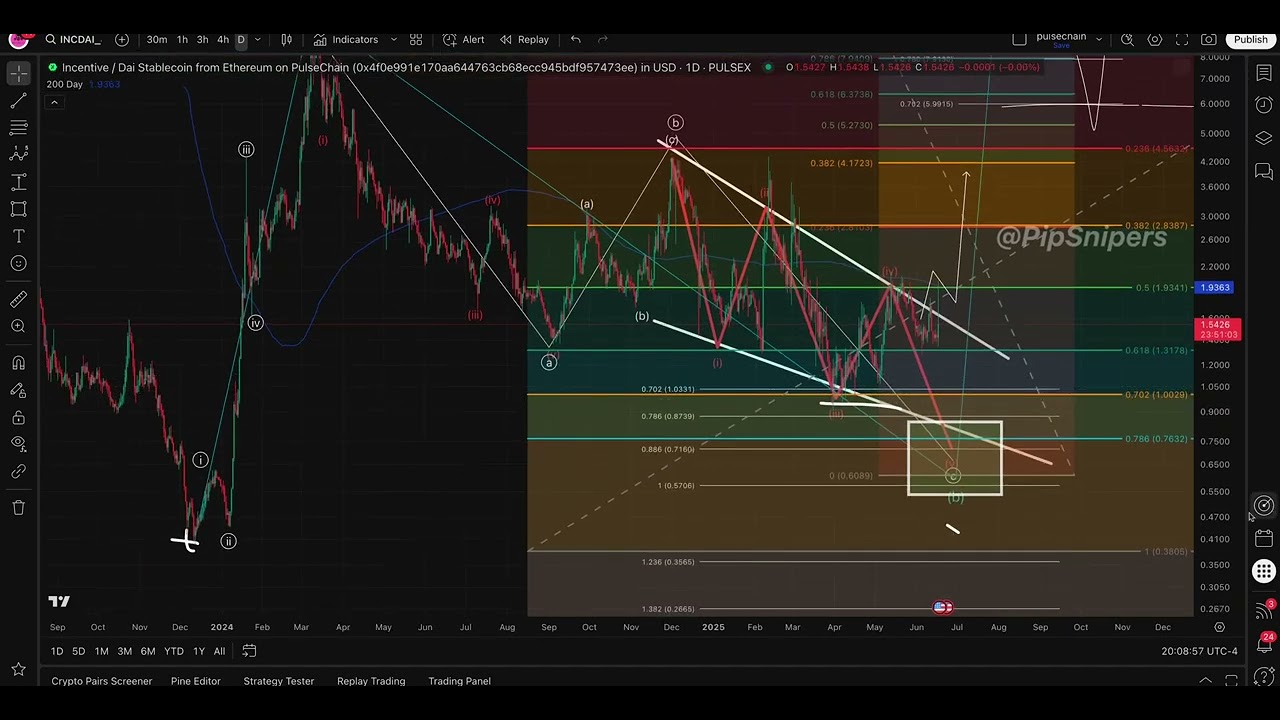Open the chats panel
This screenshot has height=720, width=1280.
pyautogui.click(x=1264, y=172)
